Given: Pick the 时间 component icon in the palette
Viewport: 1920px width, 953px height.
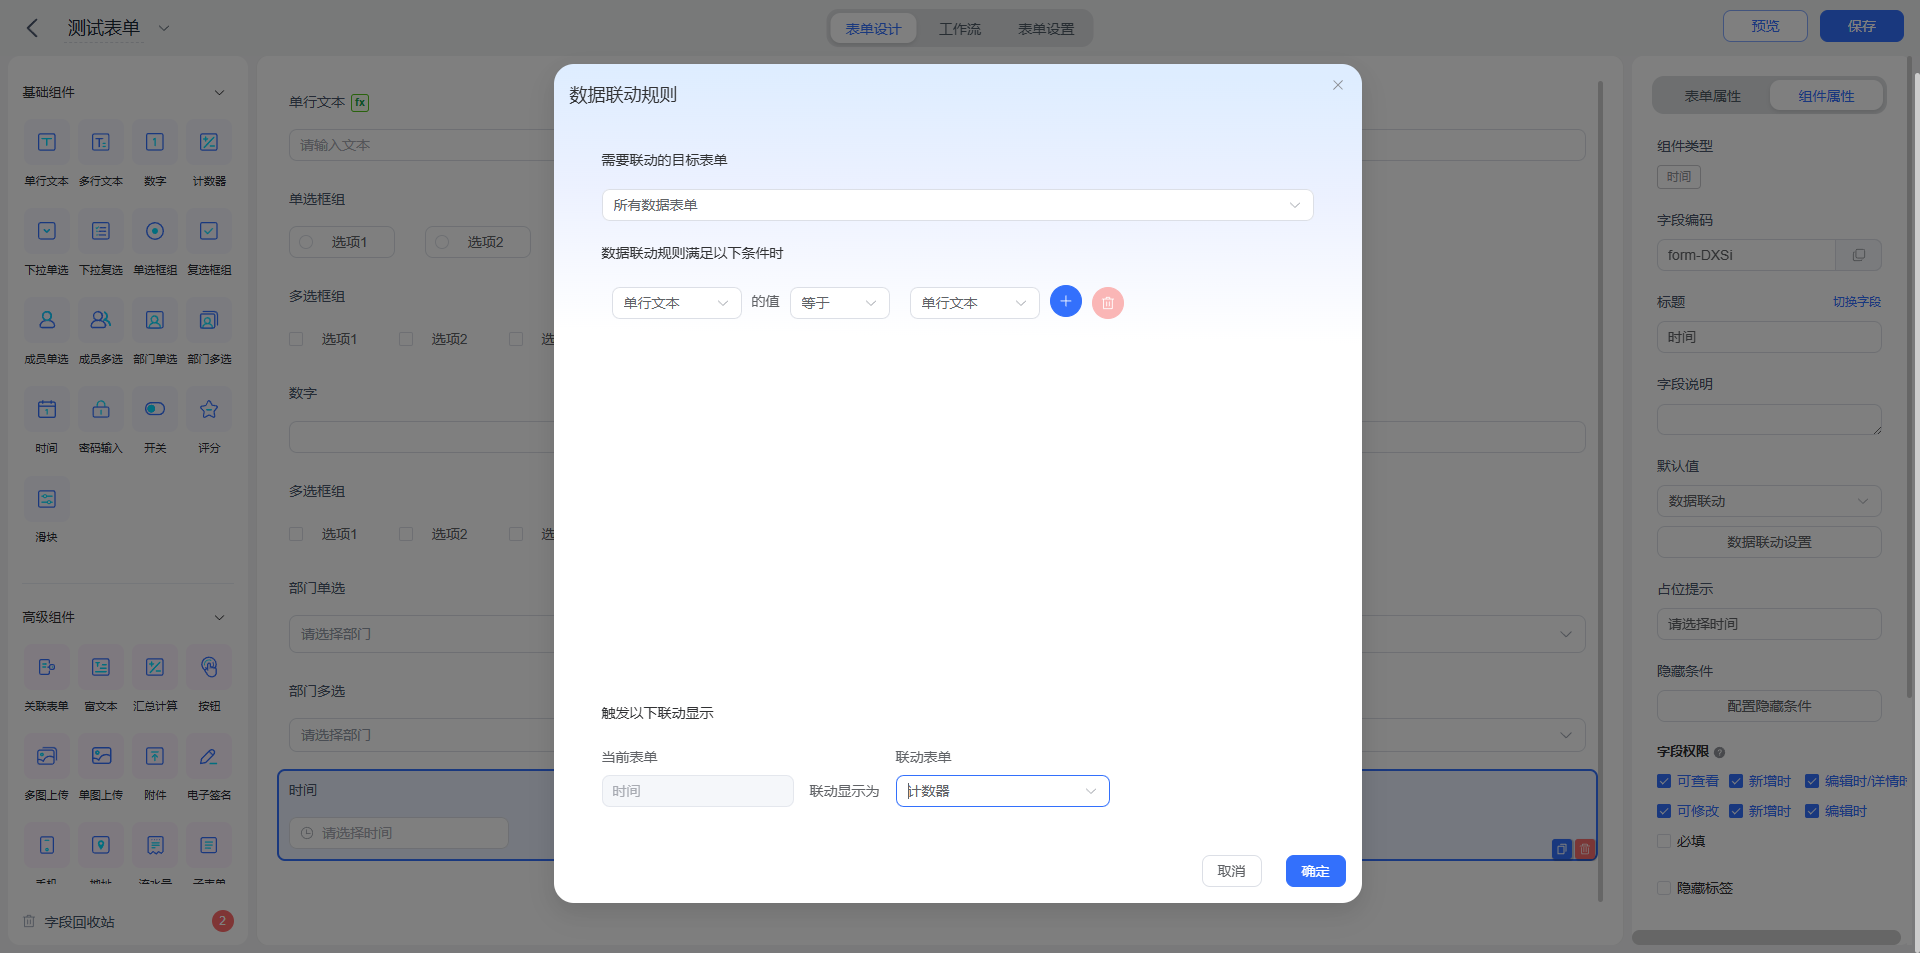Looking at the screenshot, I should (x=47, y=410).
